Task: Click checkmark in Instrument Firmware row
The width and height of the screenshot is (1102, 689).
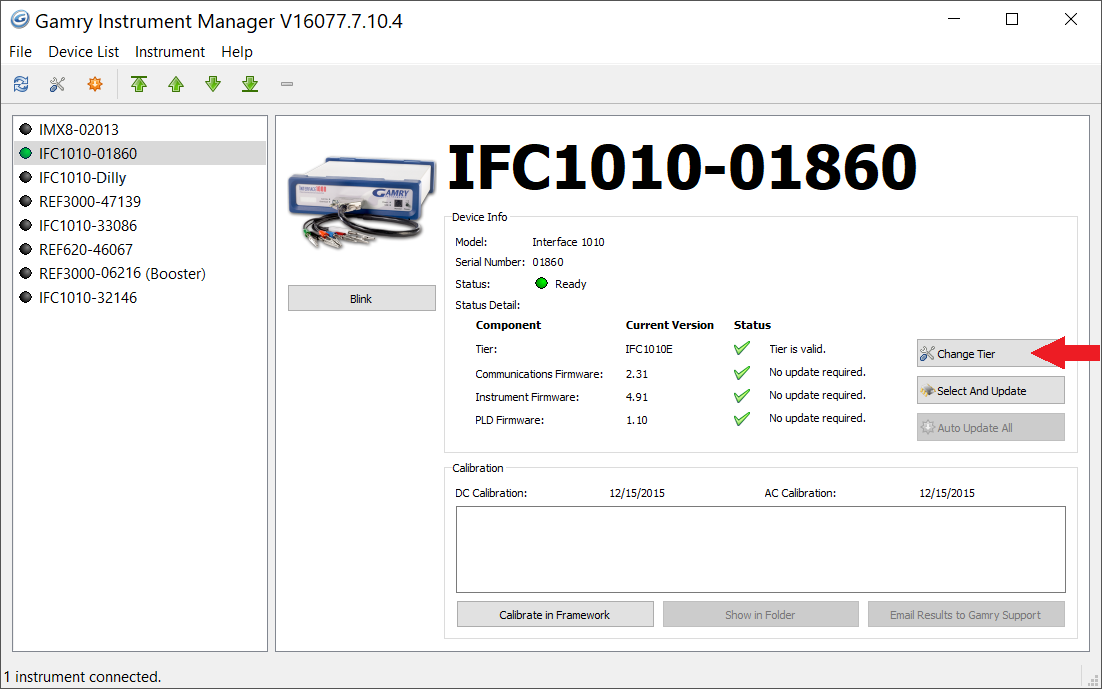Action: pos(741,396)
